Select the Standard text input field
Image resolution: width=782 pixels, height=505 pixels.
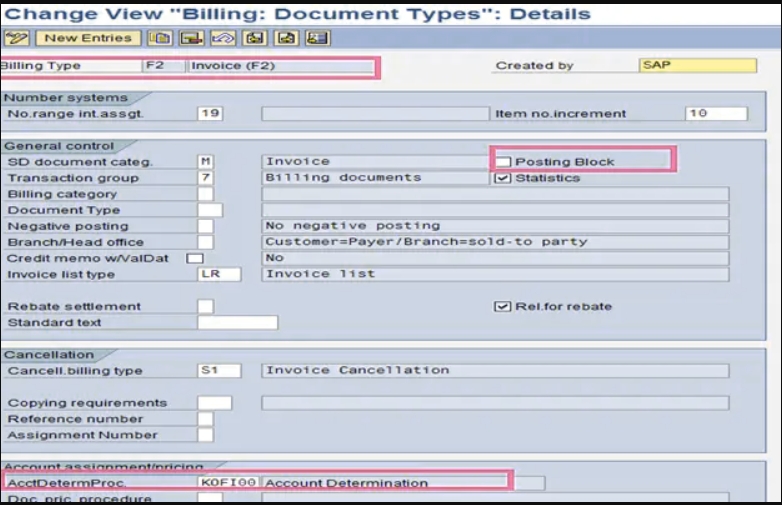(237, 323)
